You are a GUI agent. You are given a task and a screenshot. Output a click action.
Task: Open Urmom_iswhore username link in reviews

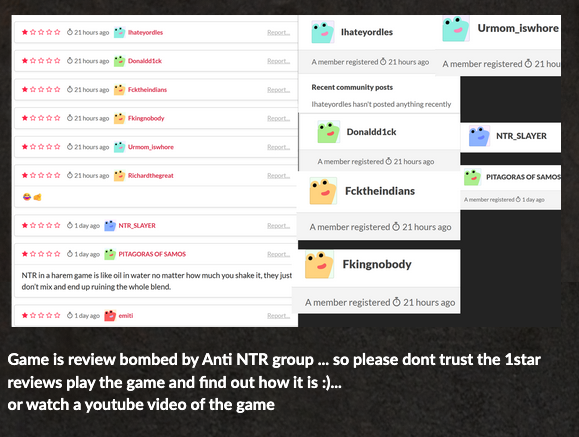click(x=151, y=147)
